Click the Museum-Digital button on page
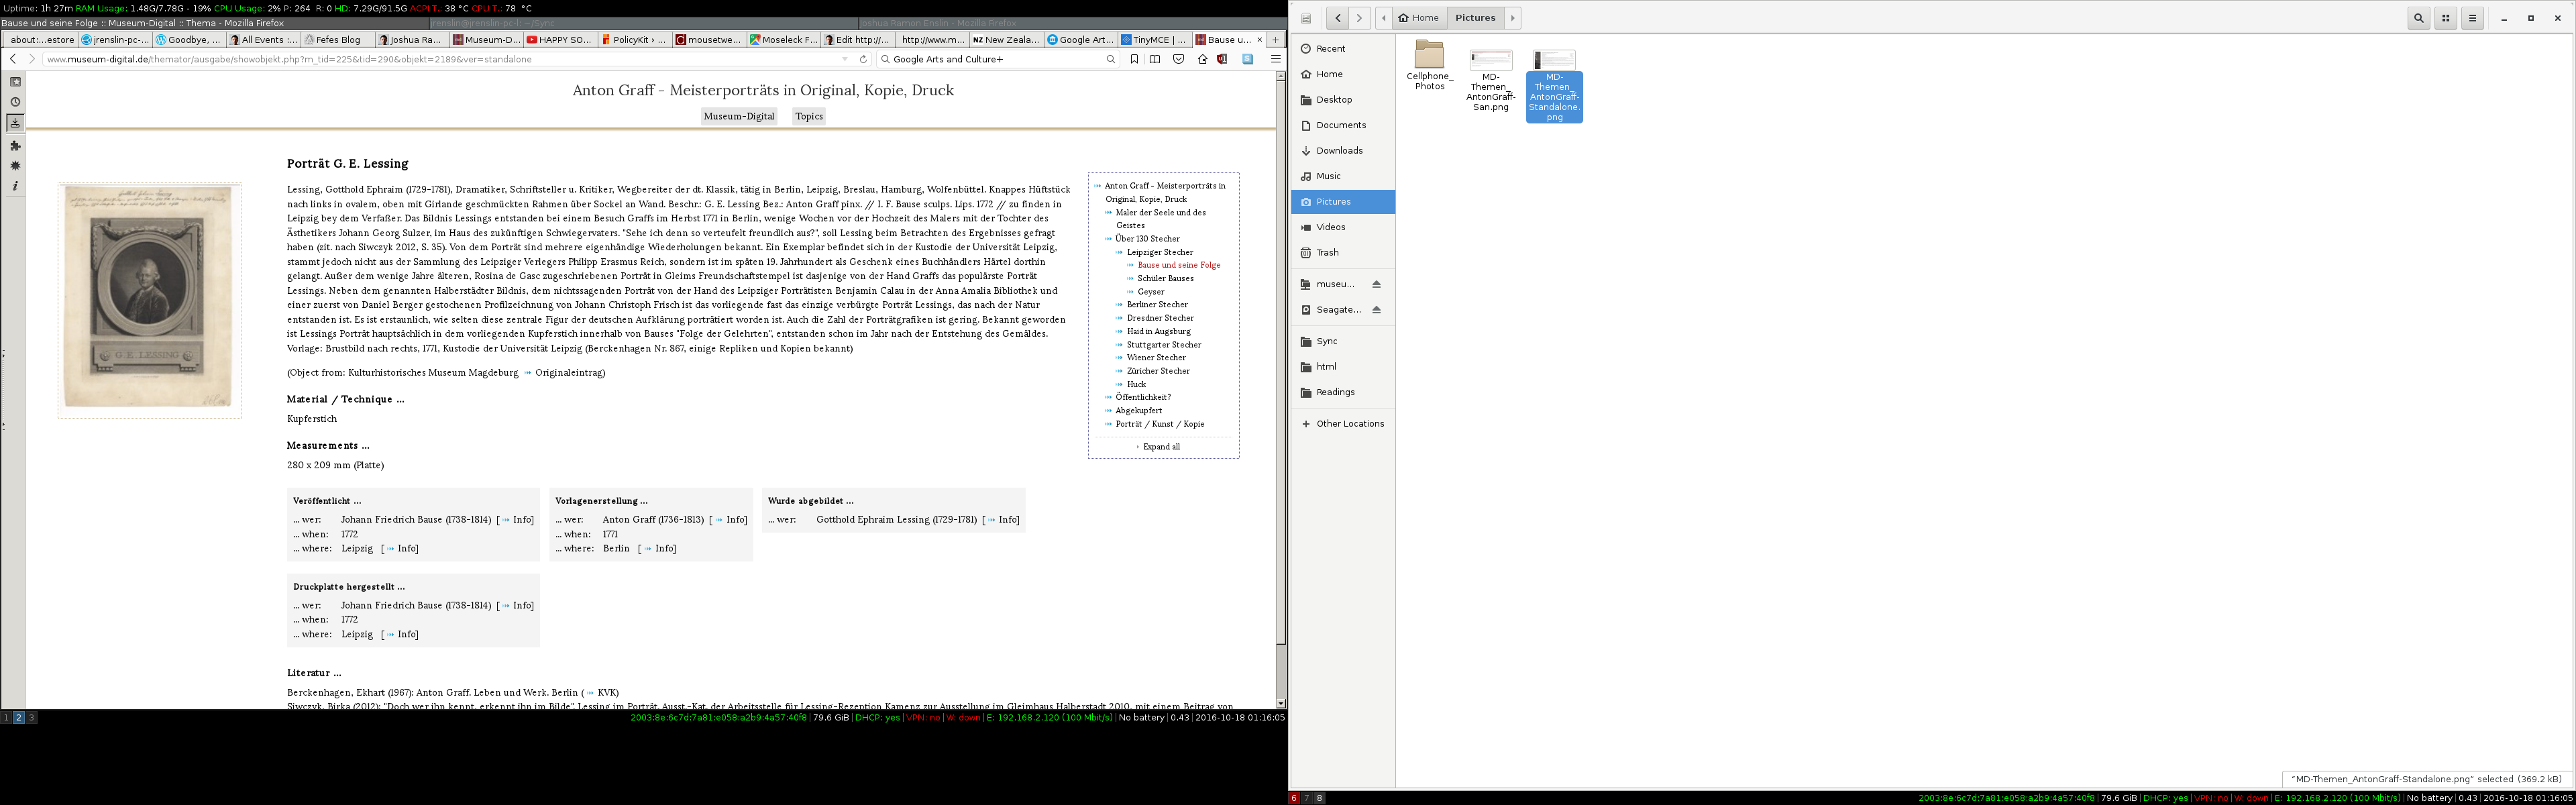This screenshot has height=805, width=2576. pos(739,116)
